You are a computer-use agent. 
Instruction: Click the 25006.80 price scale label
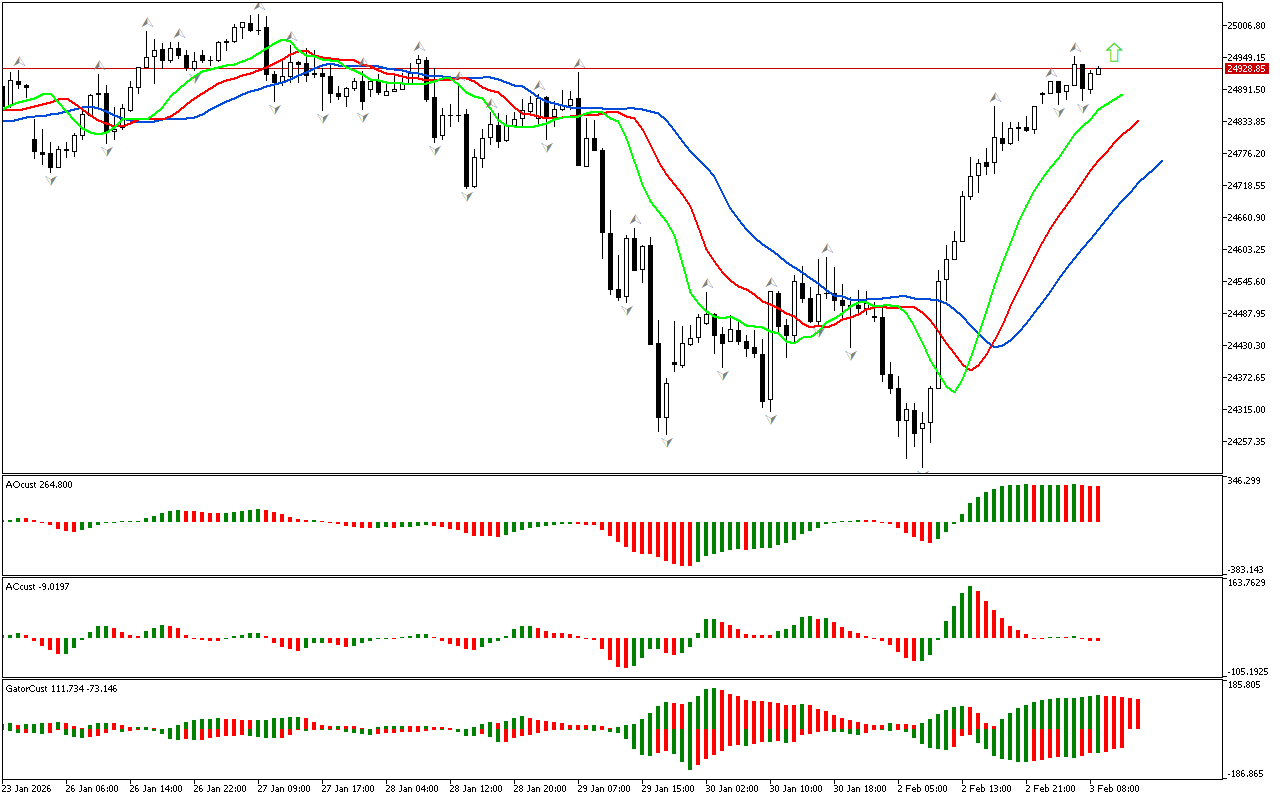point(1246,26)
